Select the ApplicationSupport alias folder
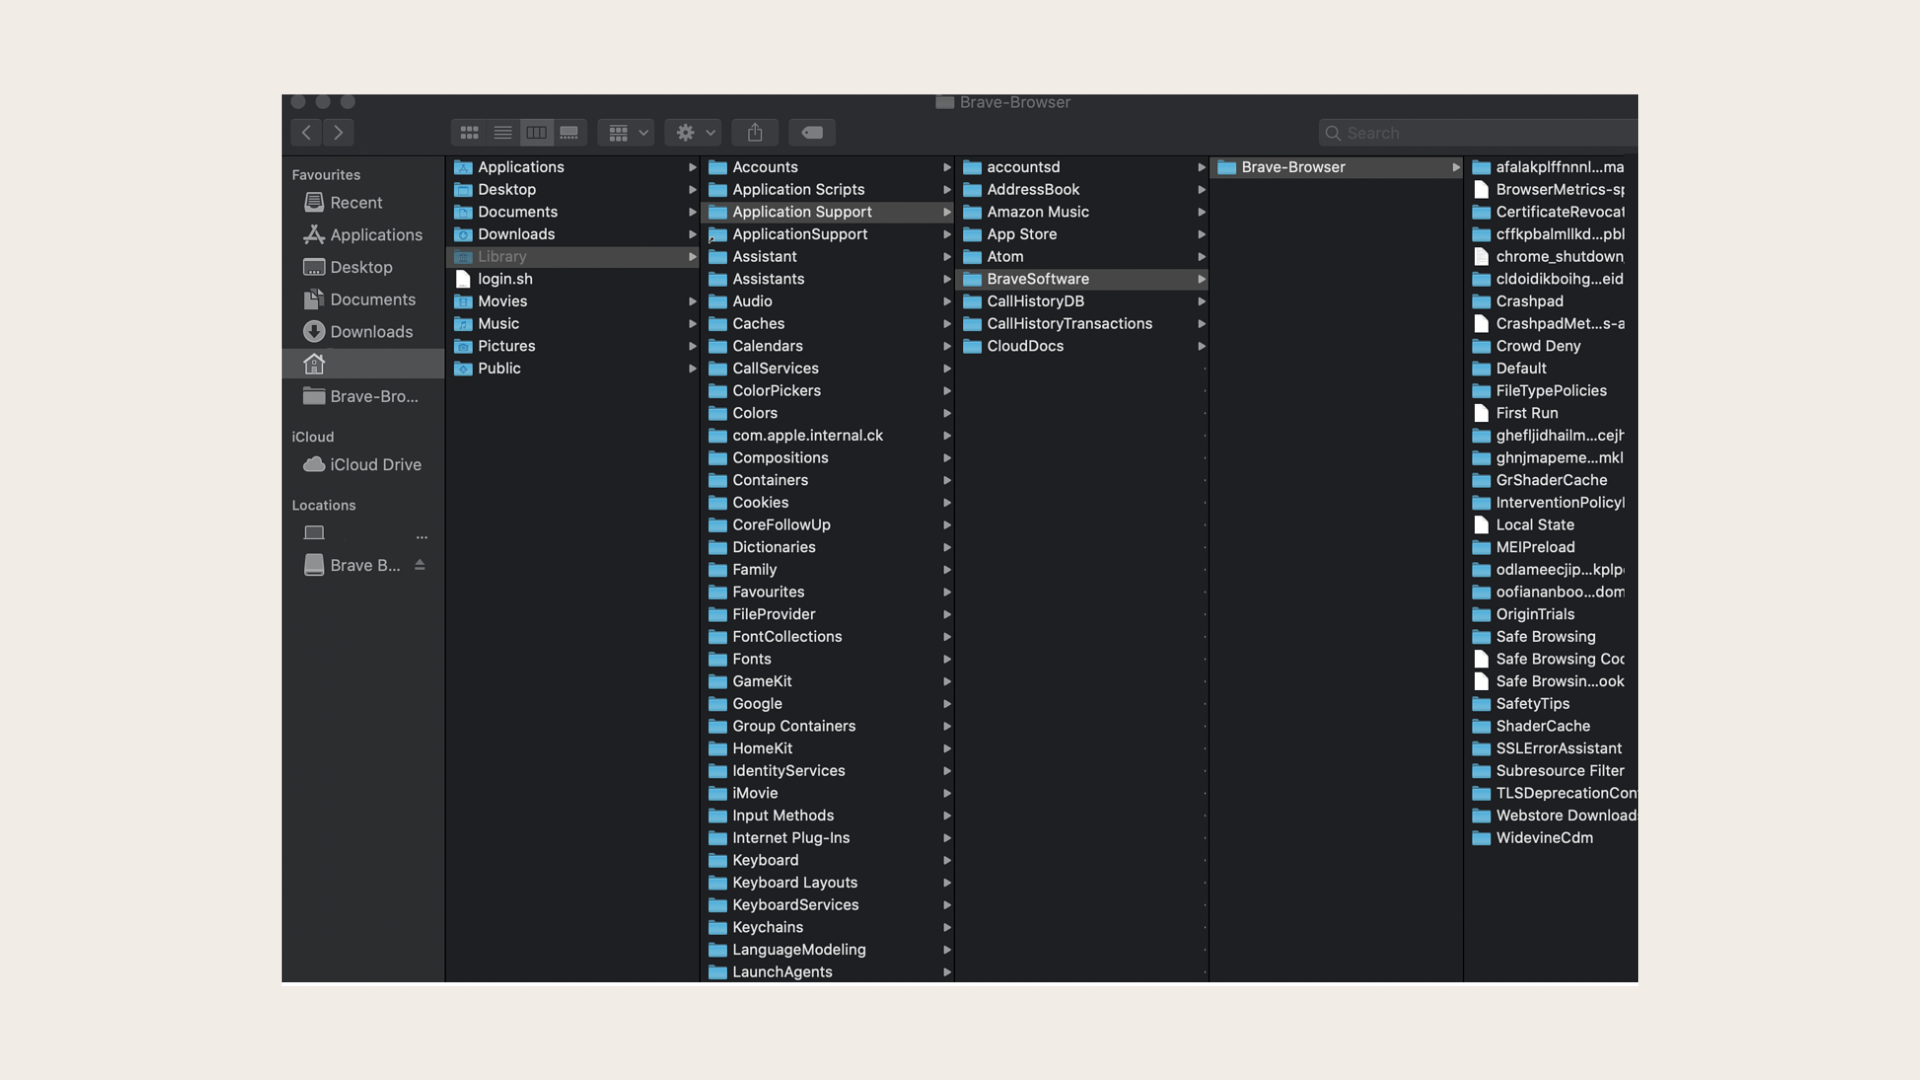Viewport: 1920px width, 1080px height. coord(827,234)
